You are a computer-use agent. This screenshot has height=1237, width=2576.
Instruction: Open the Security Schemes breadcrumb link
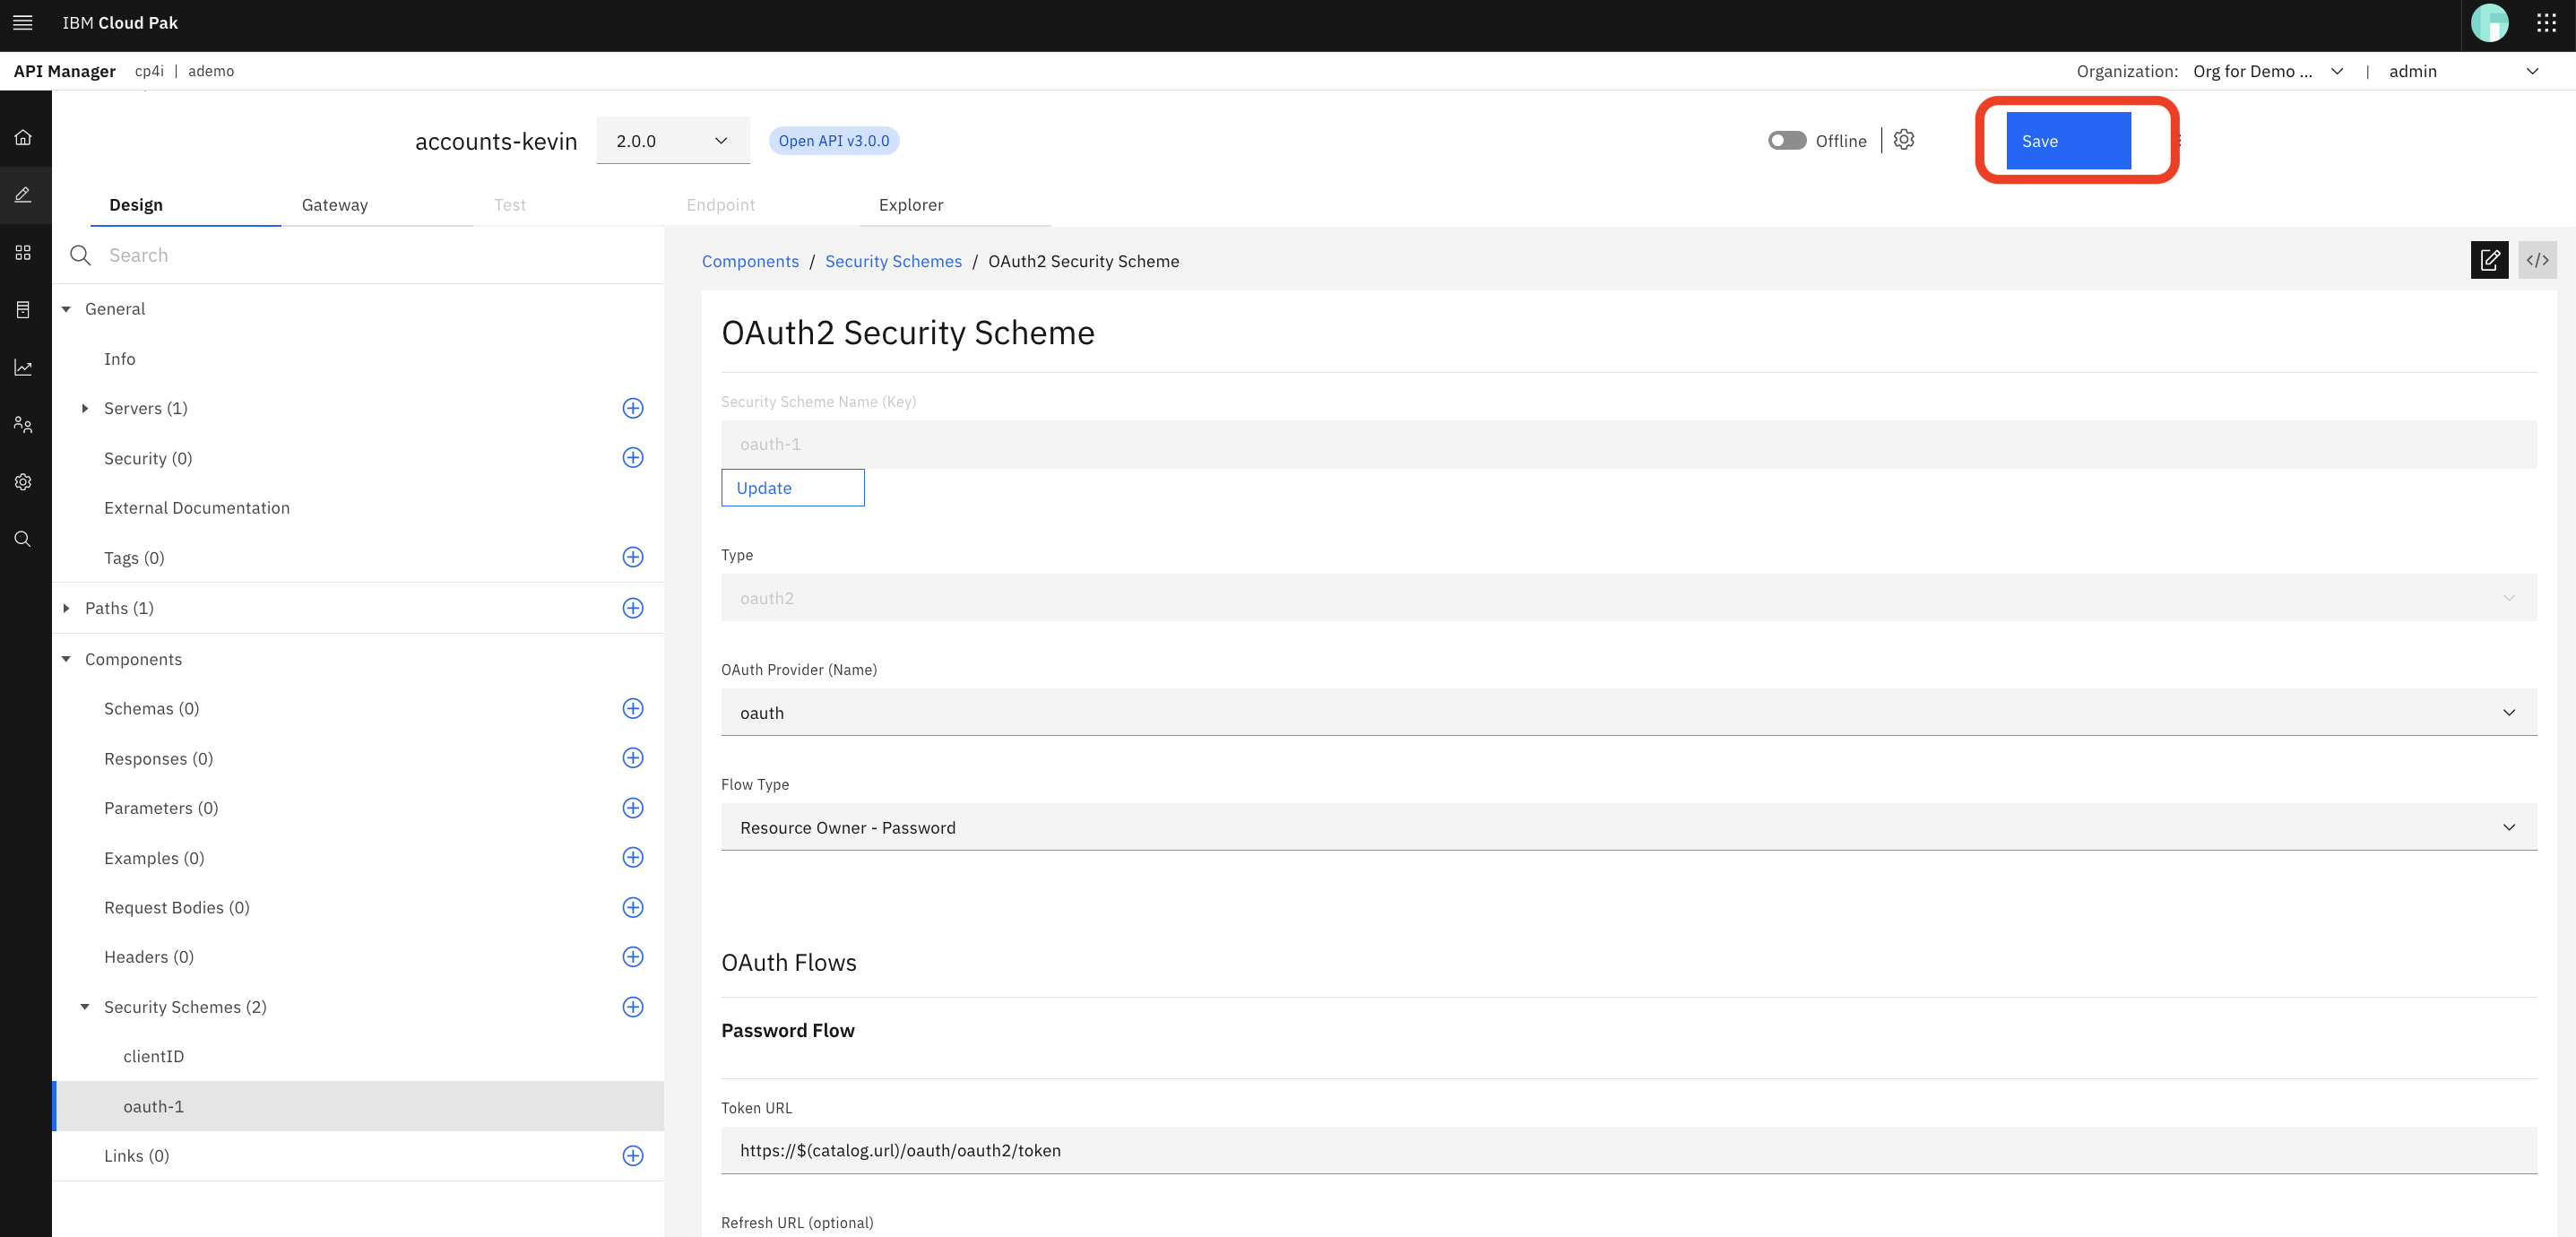[893, 261]
